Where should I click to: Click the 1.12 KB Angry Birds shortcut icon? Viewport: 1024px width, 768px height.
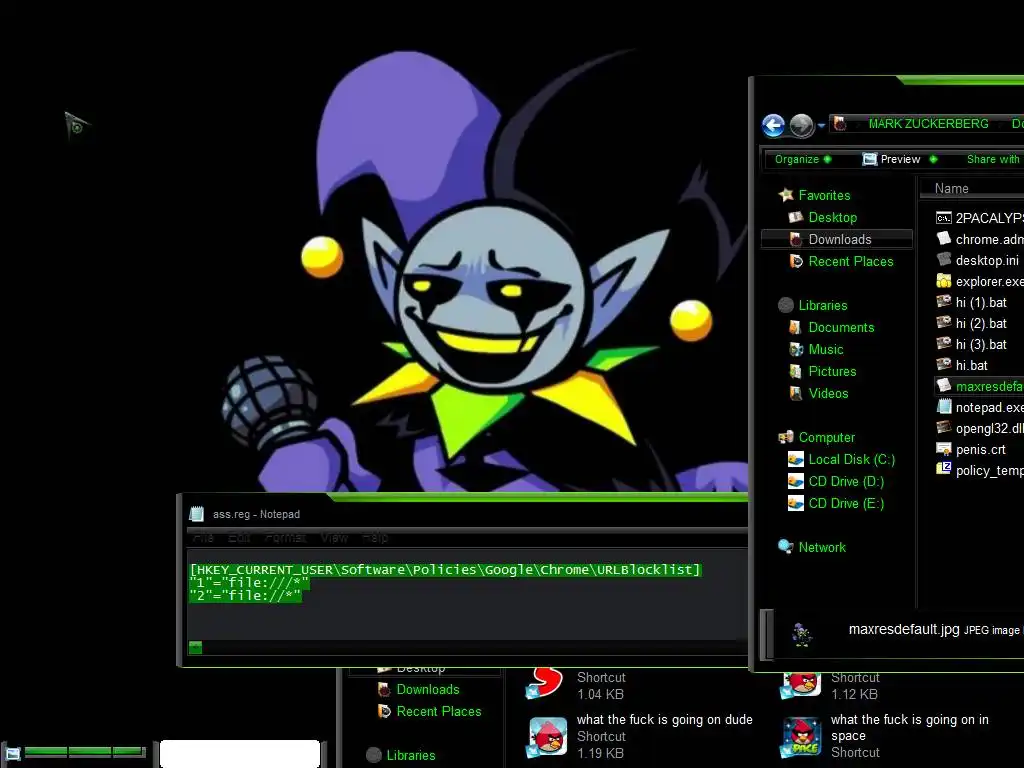coord(801,684)
